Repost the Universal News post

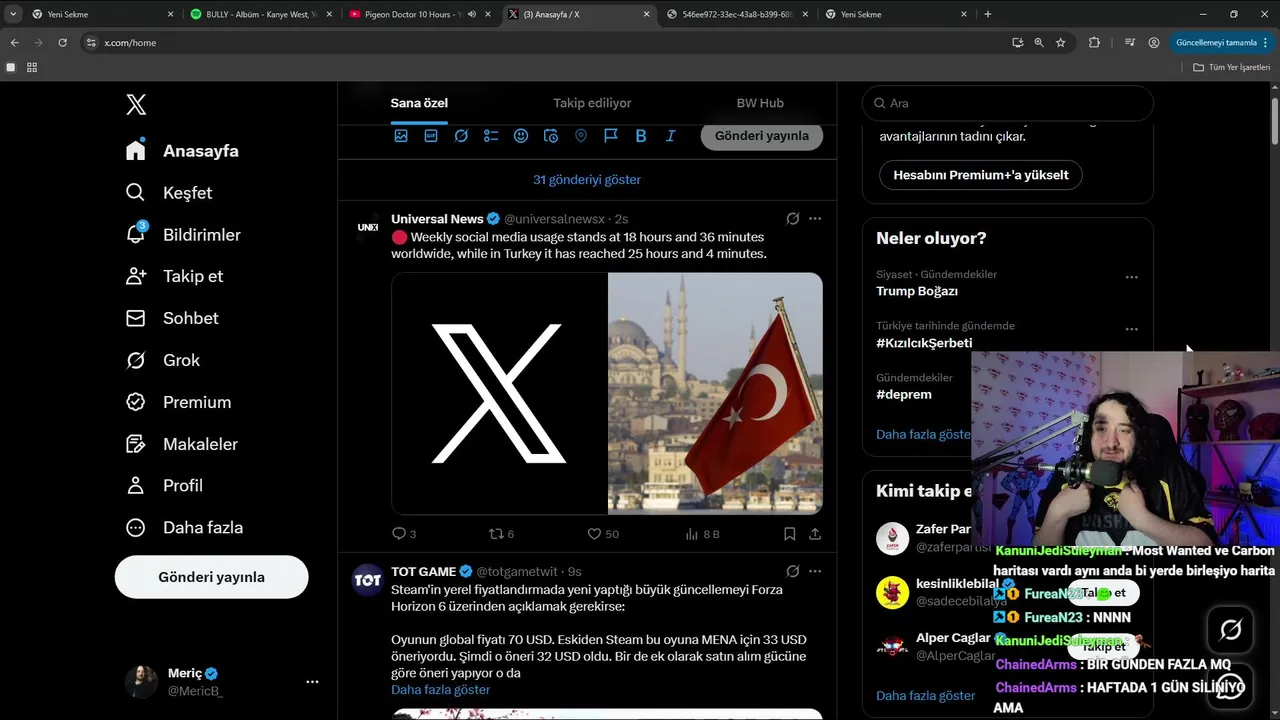500,534
